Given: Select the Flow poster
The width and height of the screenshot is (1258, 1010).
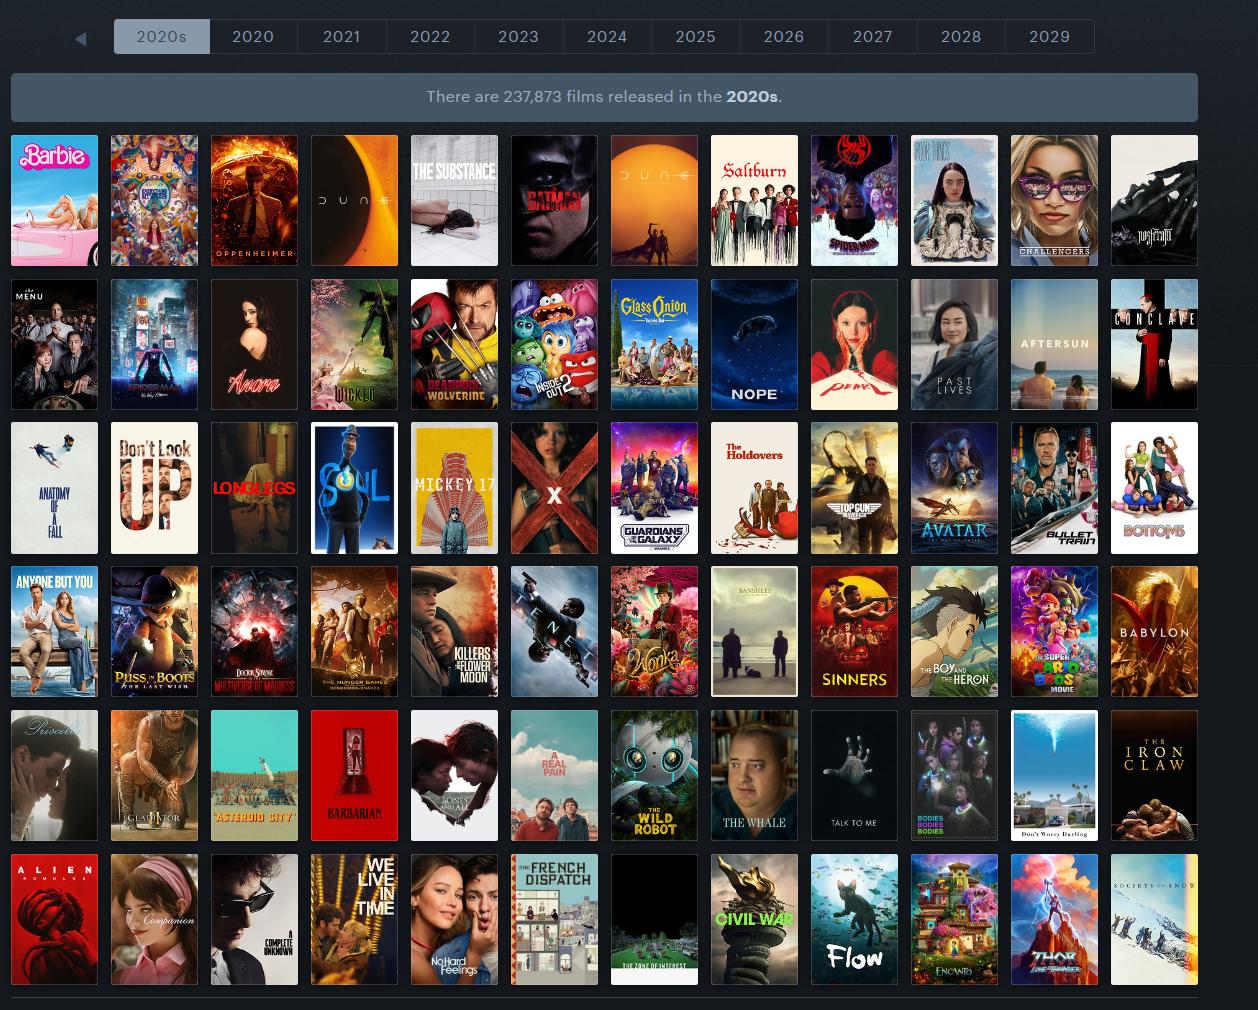Looking at the screenshot, I should click(855, 920).
